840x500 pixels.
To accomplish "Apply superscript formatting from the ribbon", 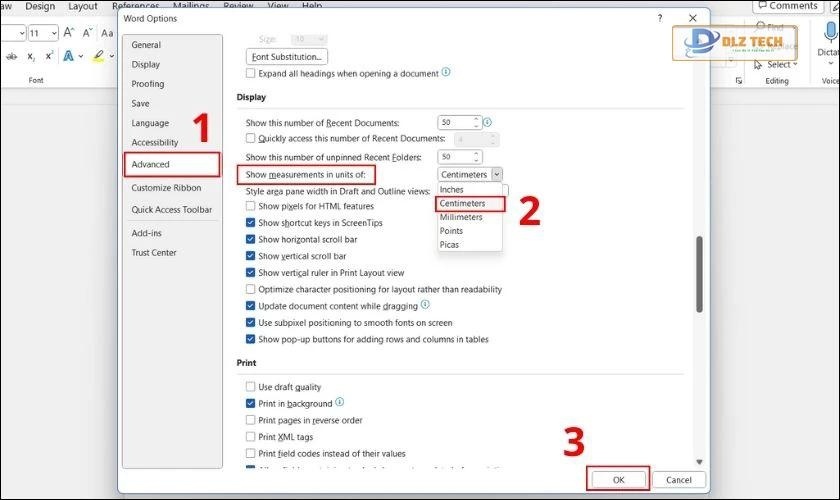I will [50, 58].
